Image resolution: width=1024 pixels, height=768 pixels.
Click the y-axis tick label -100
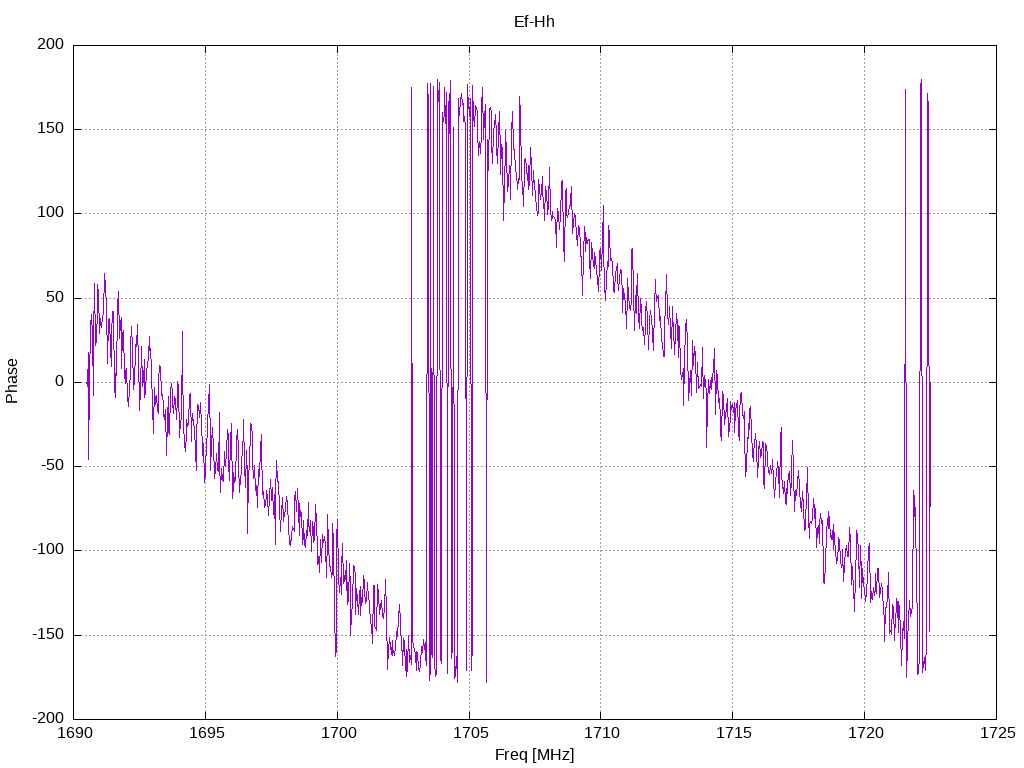point(48,550)
